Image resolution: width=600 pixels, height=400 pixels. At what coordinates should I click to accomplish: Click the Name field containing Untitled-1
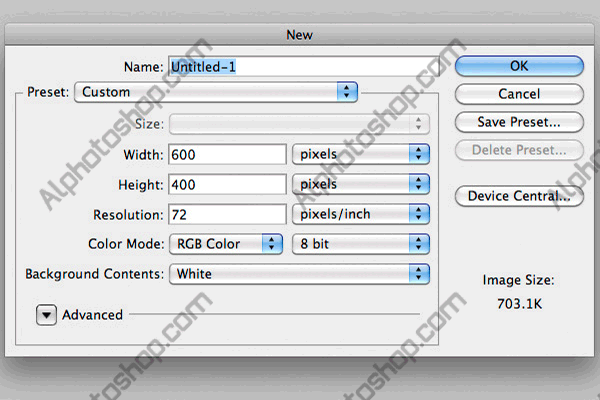pyautogui.click(x=303, y=67)
